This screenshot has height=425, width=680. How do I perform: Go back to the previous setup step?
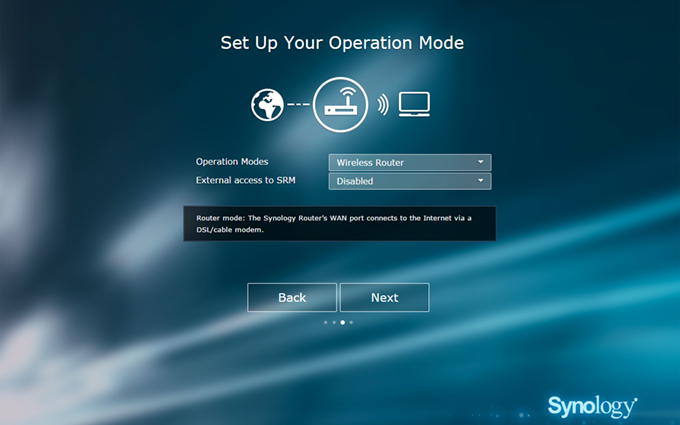[x=292, y=298]
